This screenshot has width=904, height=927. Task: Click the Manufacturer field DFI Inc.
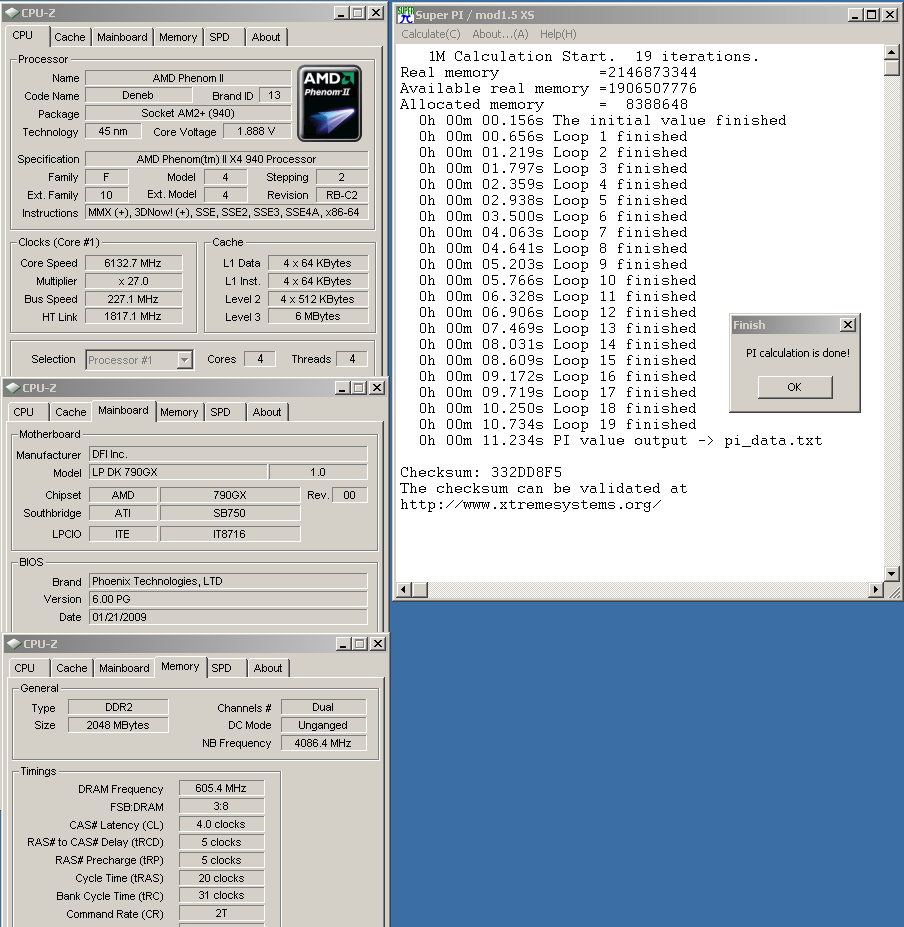228,454
